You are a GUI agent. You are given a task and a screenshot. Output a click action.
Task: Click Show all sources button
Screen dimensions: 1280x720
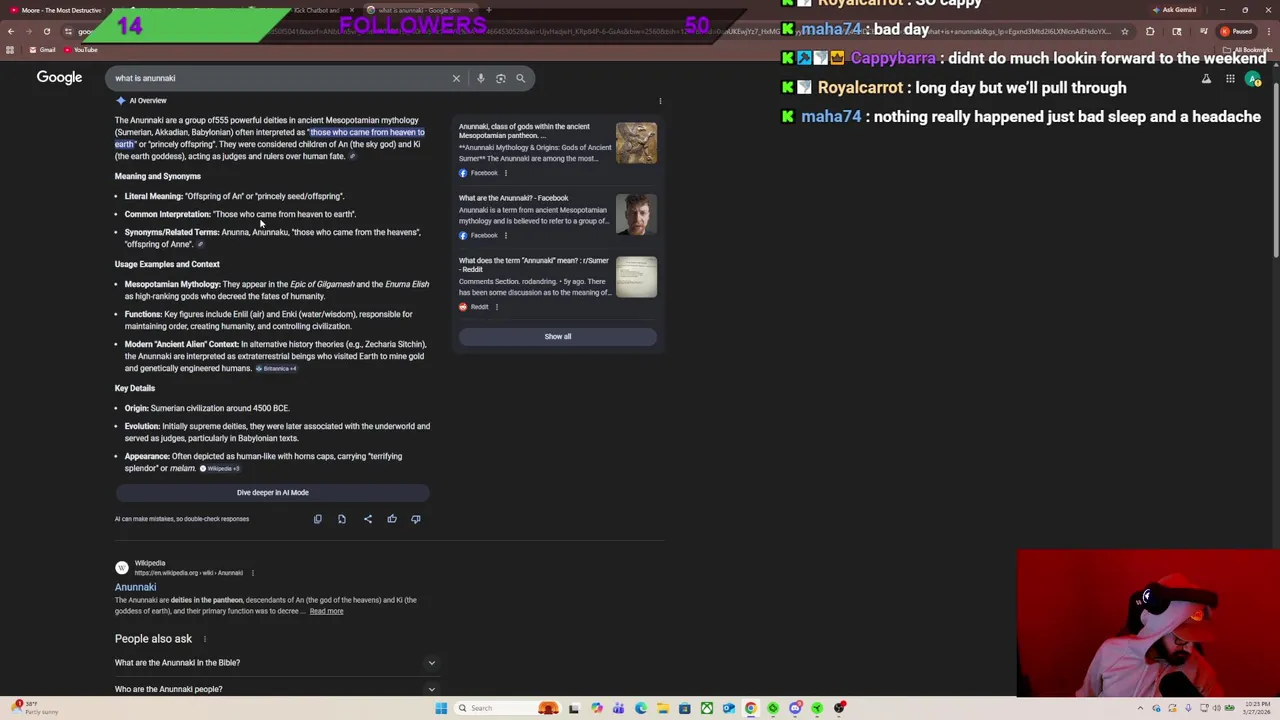tap(557, 336)
